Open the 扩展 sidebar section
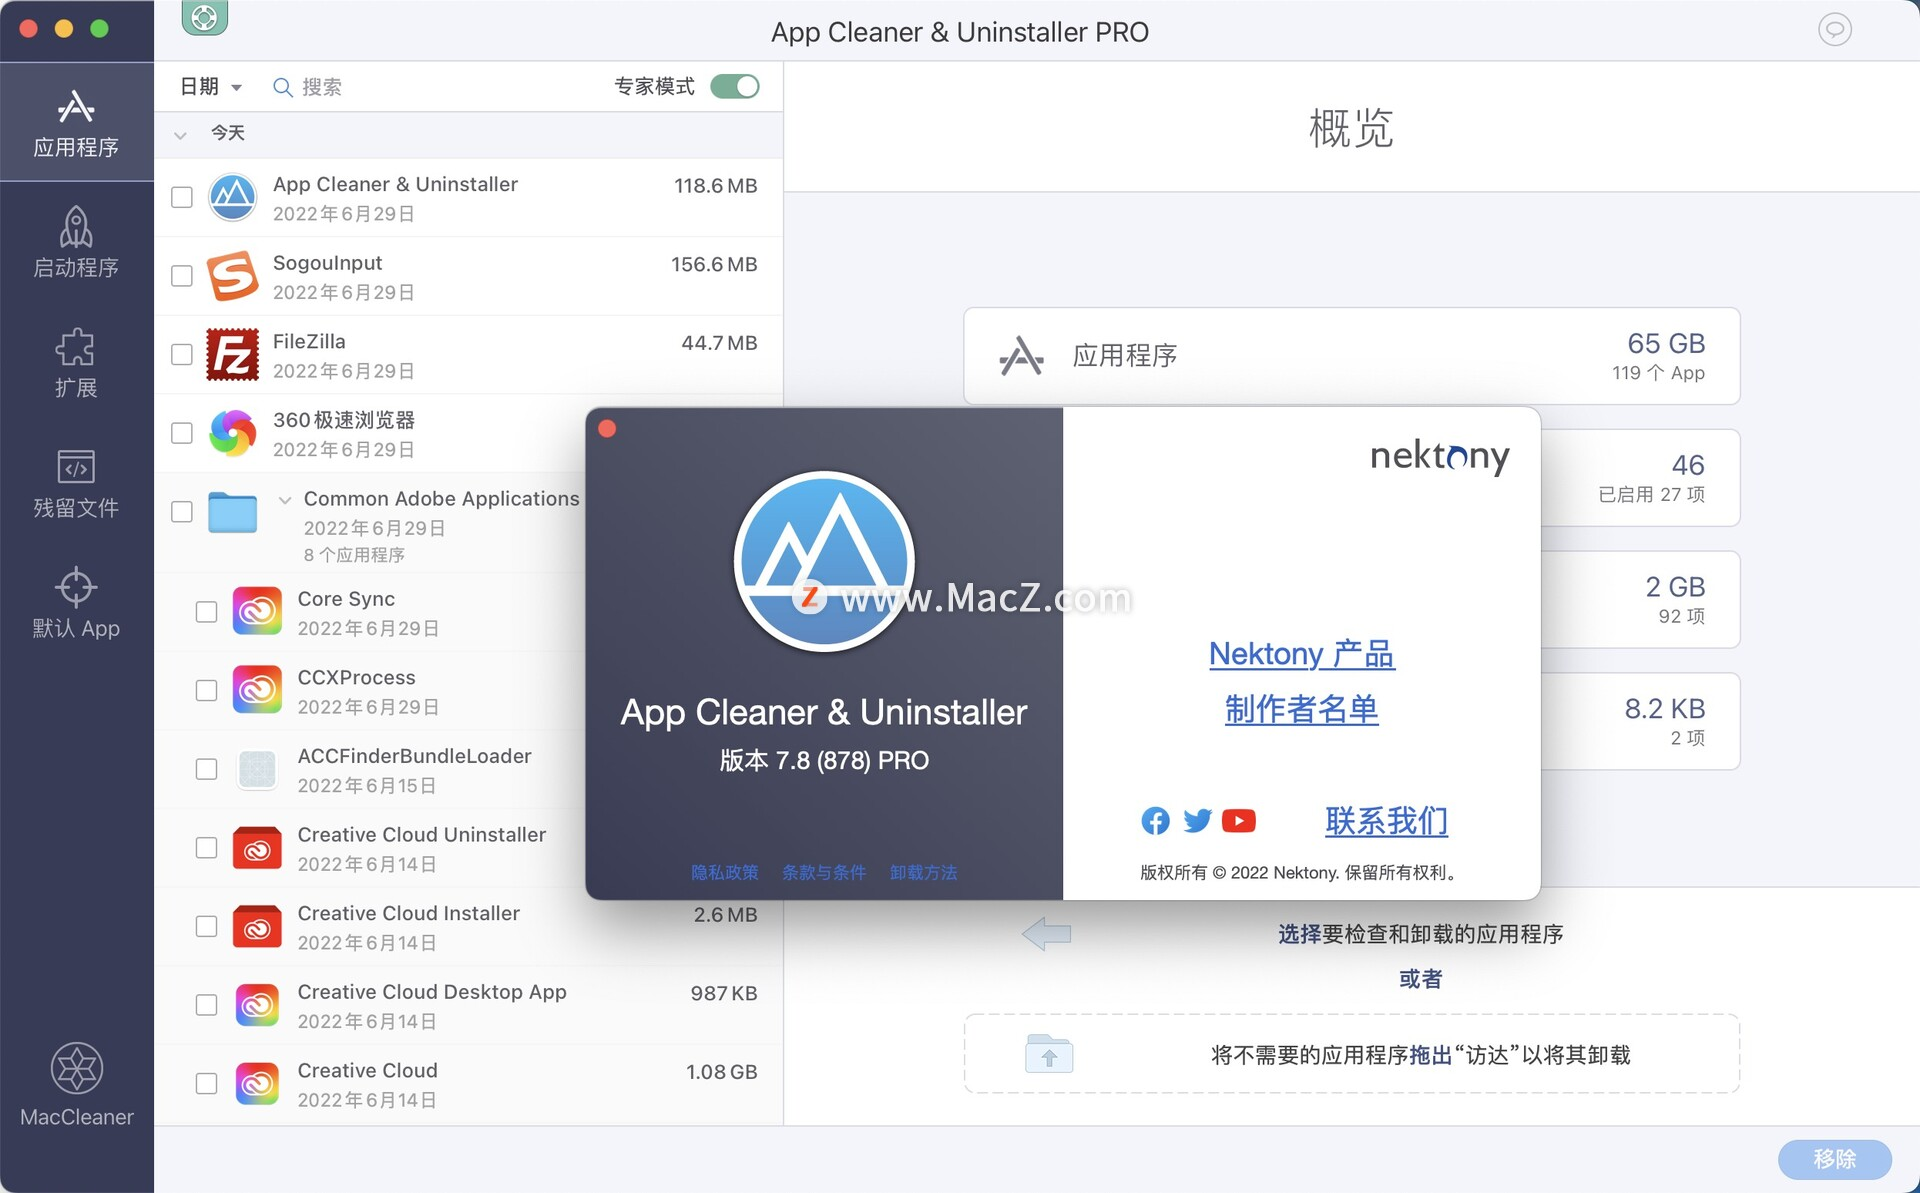This screenshot has width=1920, height=1193. (x=76, y=363)
